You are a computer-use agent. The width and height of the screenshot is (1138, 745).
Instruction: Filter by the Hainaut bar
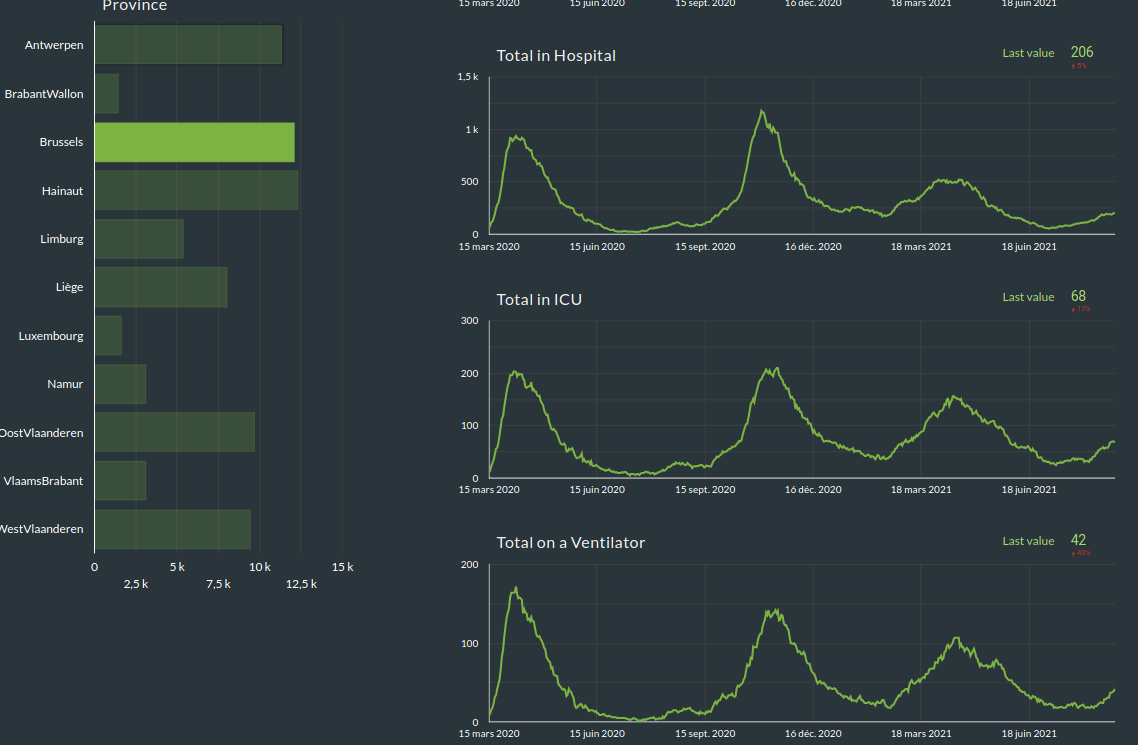[196, 190]
